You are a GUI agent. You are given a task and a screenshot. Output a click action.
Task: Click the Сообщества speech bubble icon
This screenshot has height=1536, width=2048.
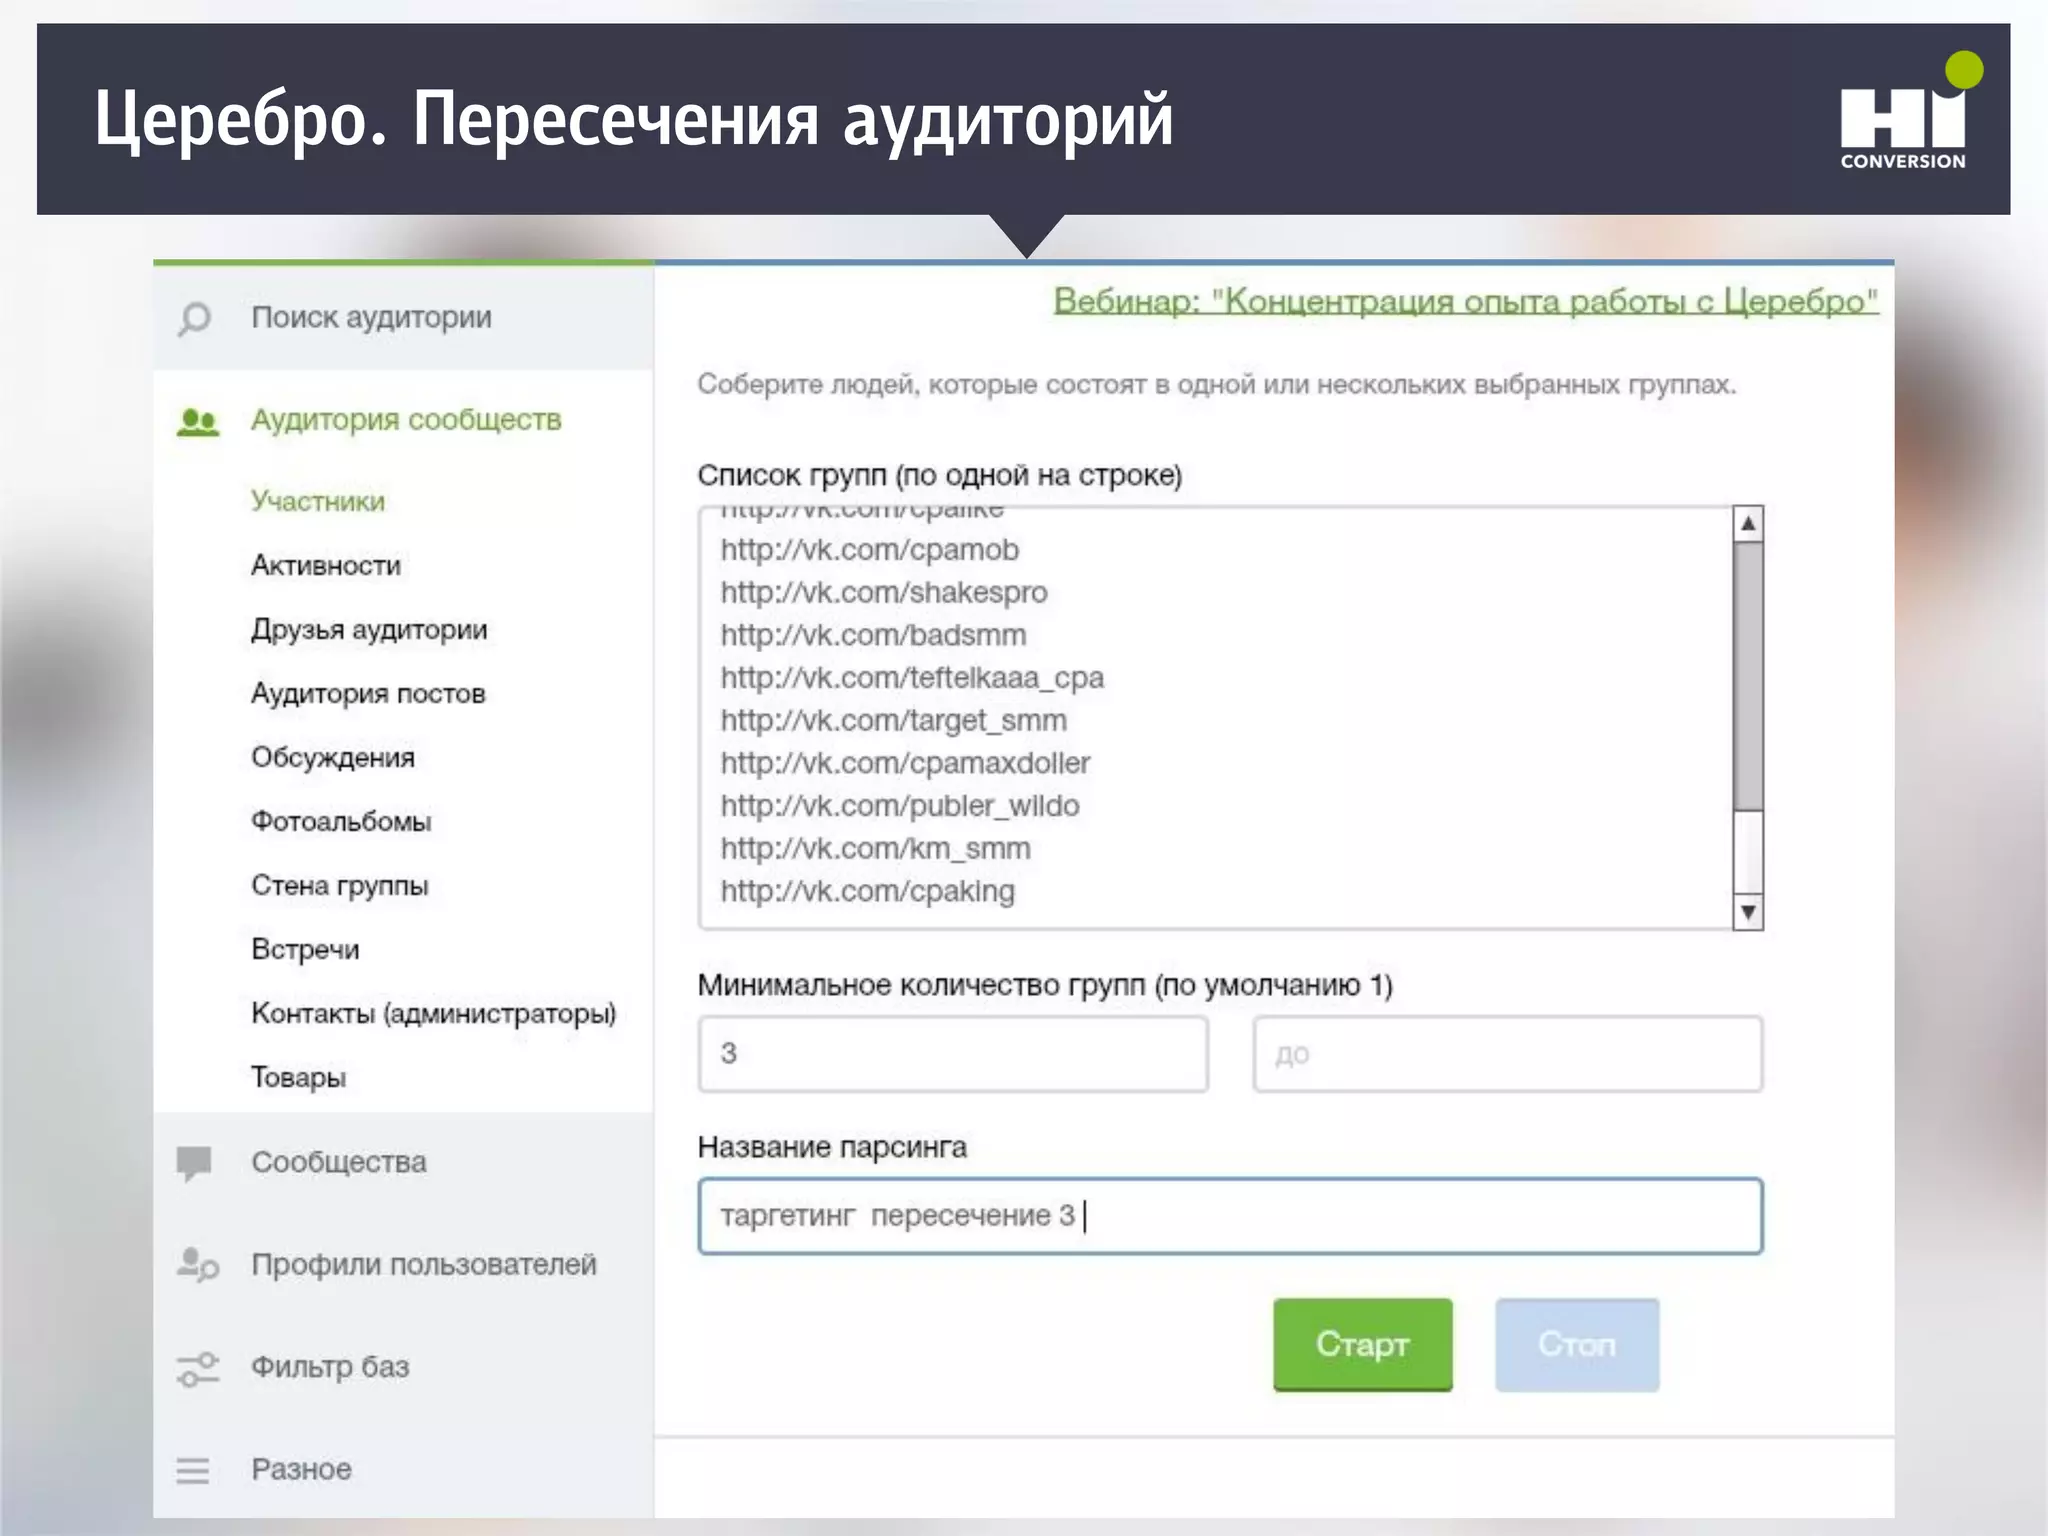click(x=194, y=1163)
